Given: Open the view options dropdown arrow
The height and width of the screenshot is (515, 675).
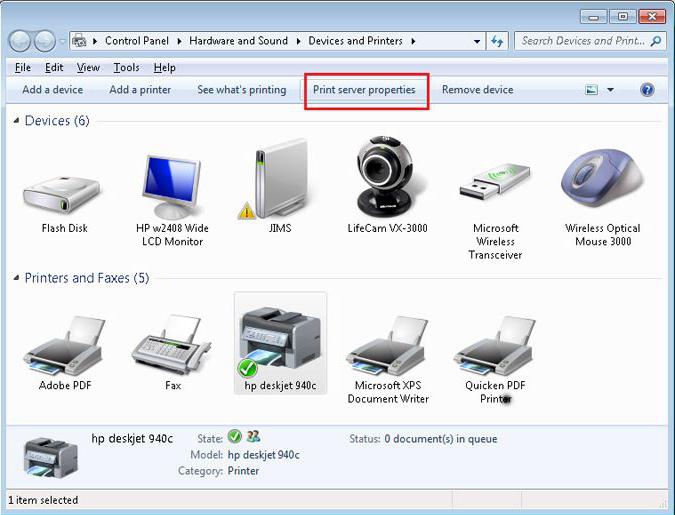Looking at the screenshot, I should (x=610, y=90).
